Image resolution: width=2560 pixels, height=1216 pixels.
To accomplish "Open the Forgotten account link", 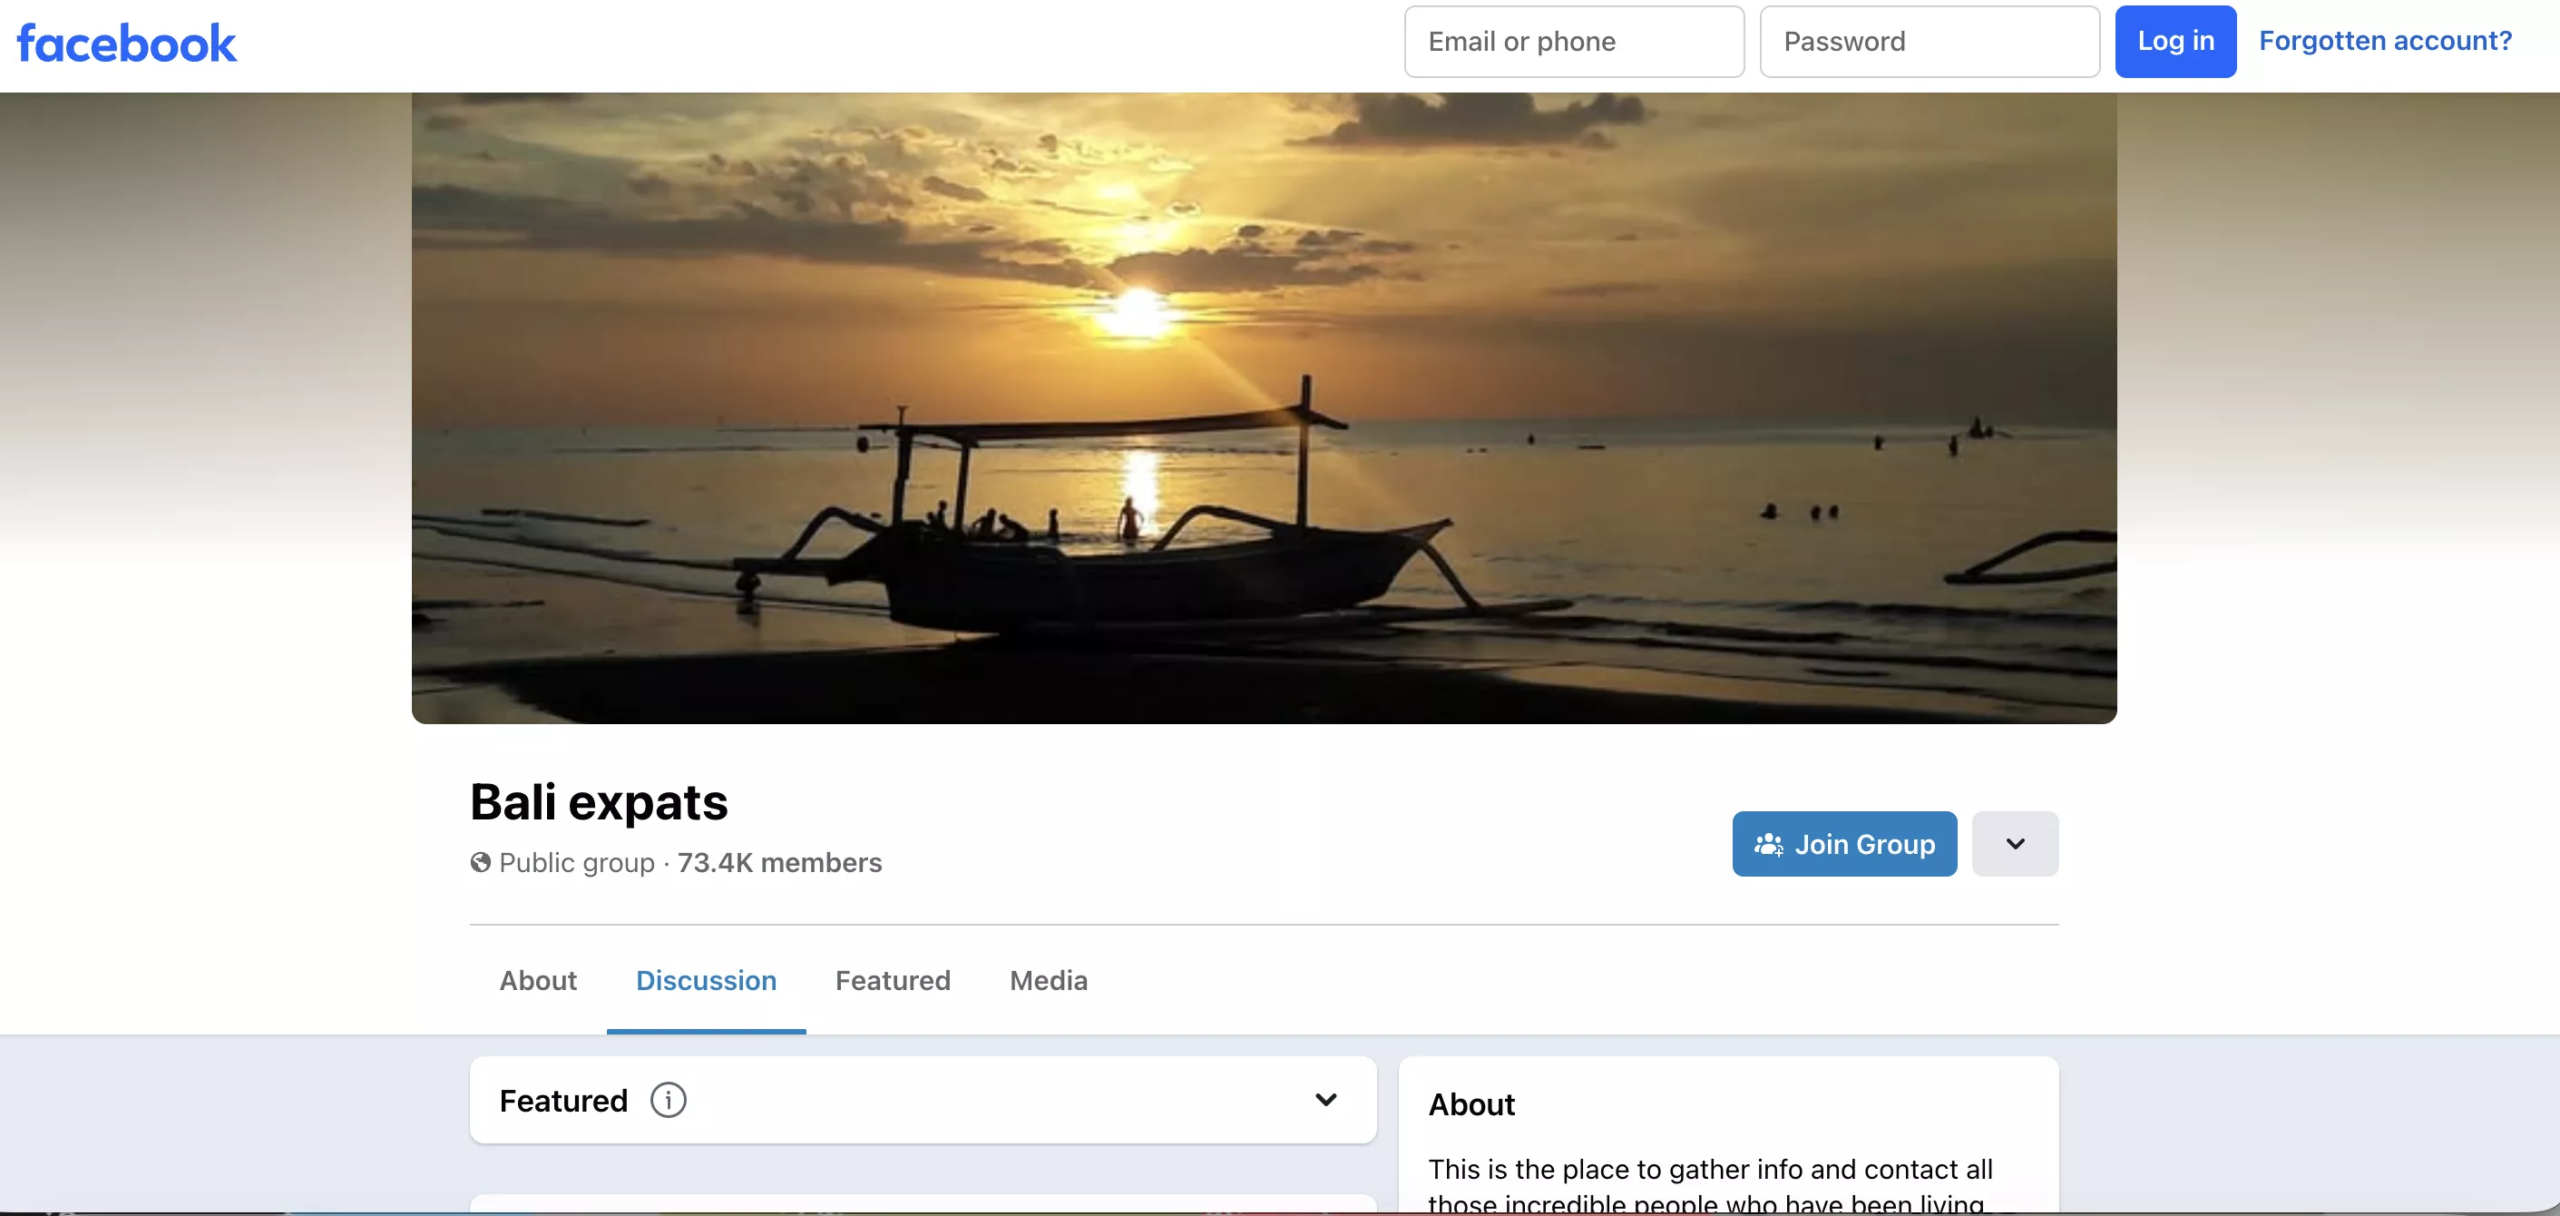I will [x=2385, y=41].
